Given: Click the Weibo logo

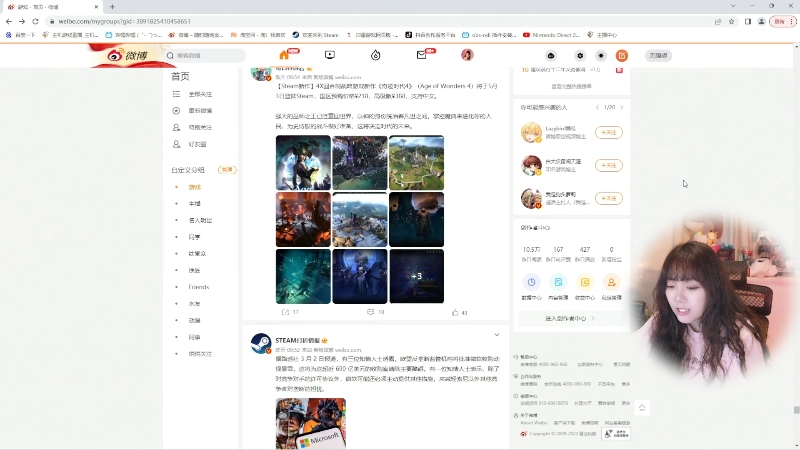Looking at the screenshot, I should point(128,55).
